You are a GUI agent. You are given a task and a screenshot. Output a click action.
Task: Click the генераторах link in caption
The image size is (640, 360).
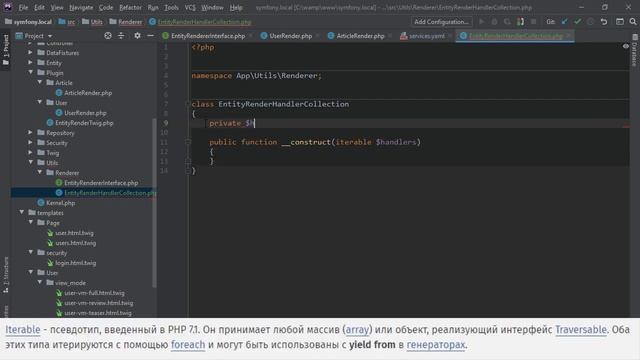436,345
